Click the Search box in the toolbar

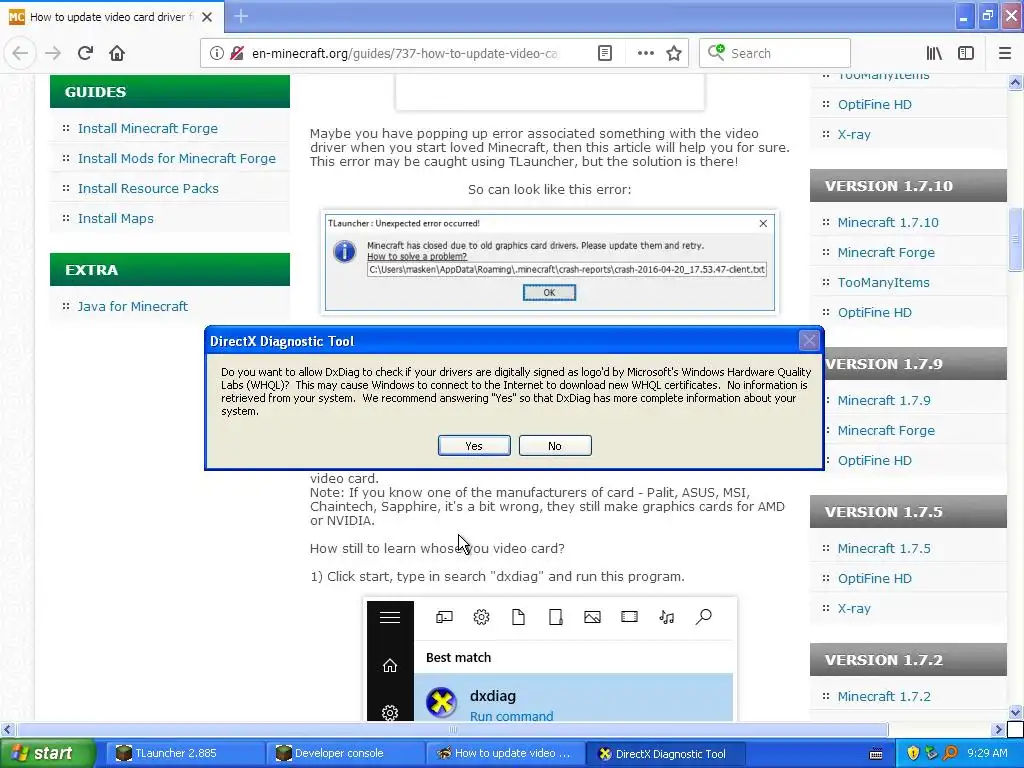coord(775,53)
